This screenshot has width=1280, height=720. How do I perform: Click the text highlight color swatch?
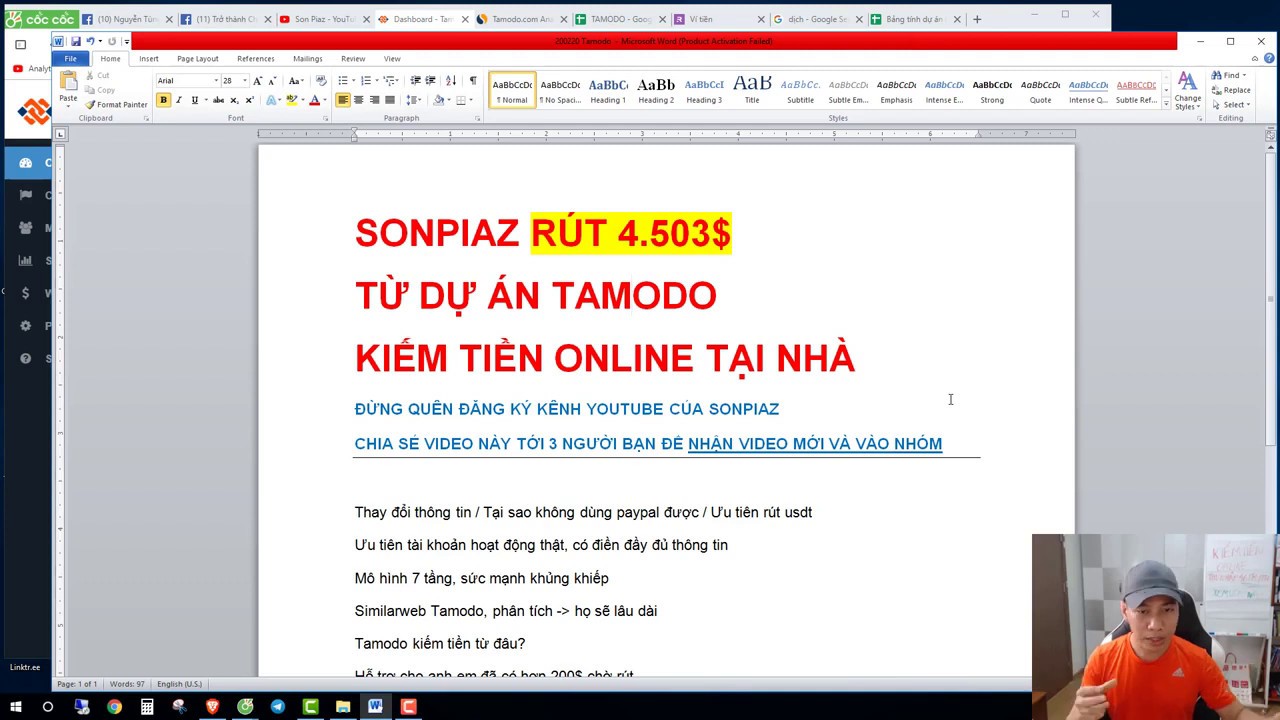291,100
